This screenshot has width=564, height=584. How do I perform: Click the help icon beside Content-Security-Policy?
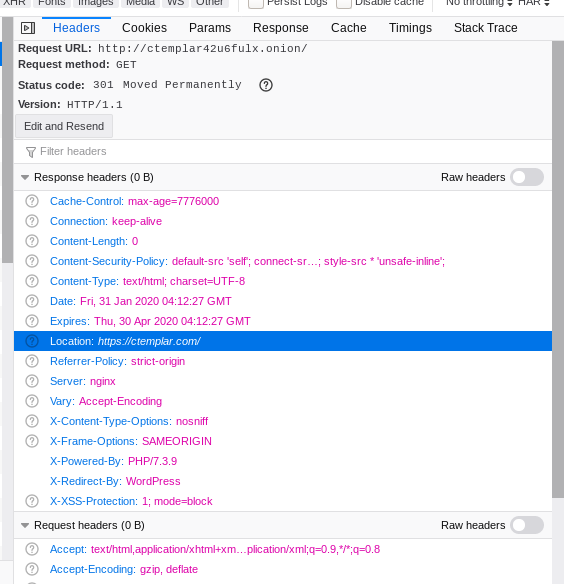coord(32,261)
